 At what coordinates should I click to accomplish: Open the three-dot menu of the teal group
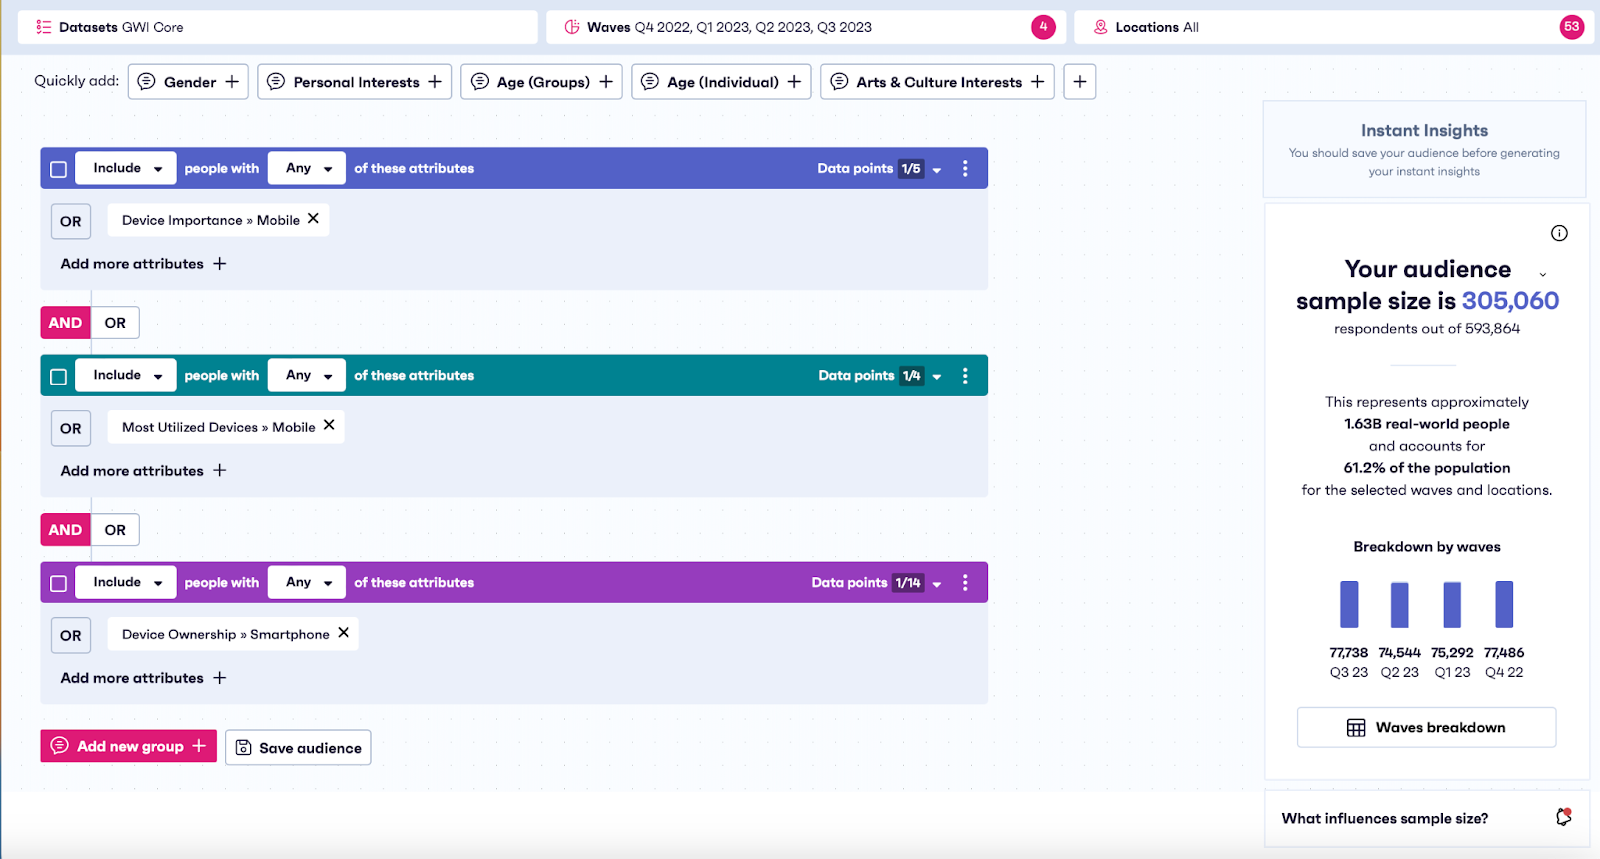click(965, 375)
